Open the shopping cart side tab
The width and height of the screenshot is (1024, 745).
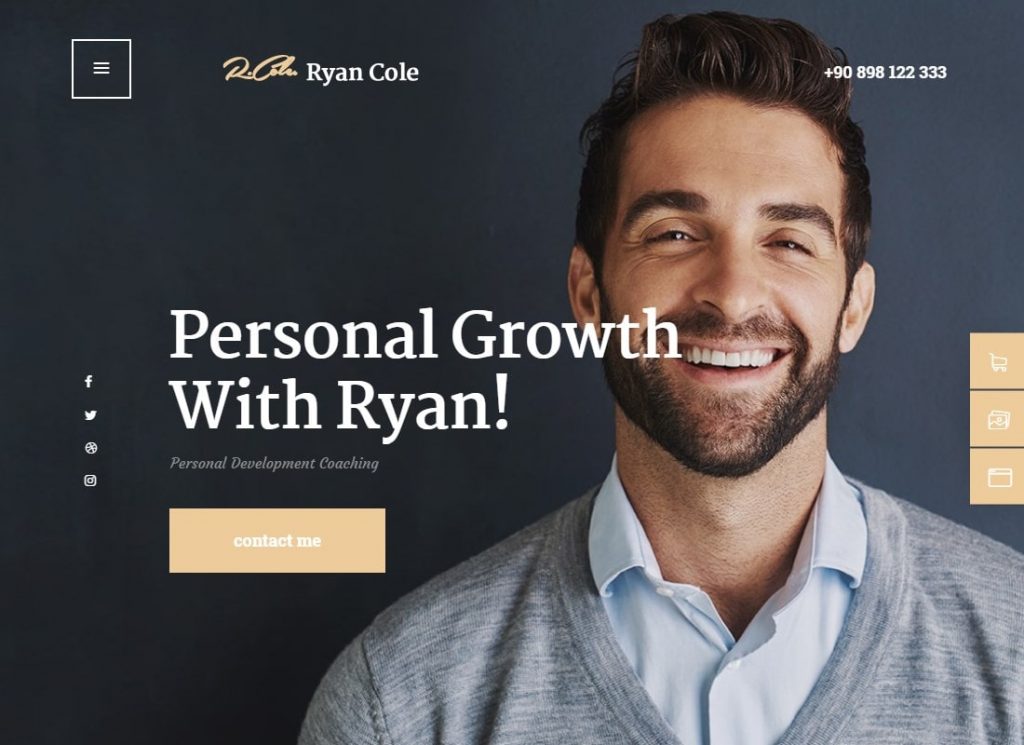tap(997, 361)
